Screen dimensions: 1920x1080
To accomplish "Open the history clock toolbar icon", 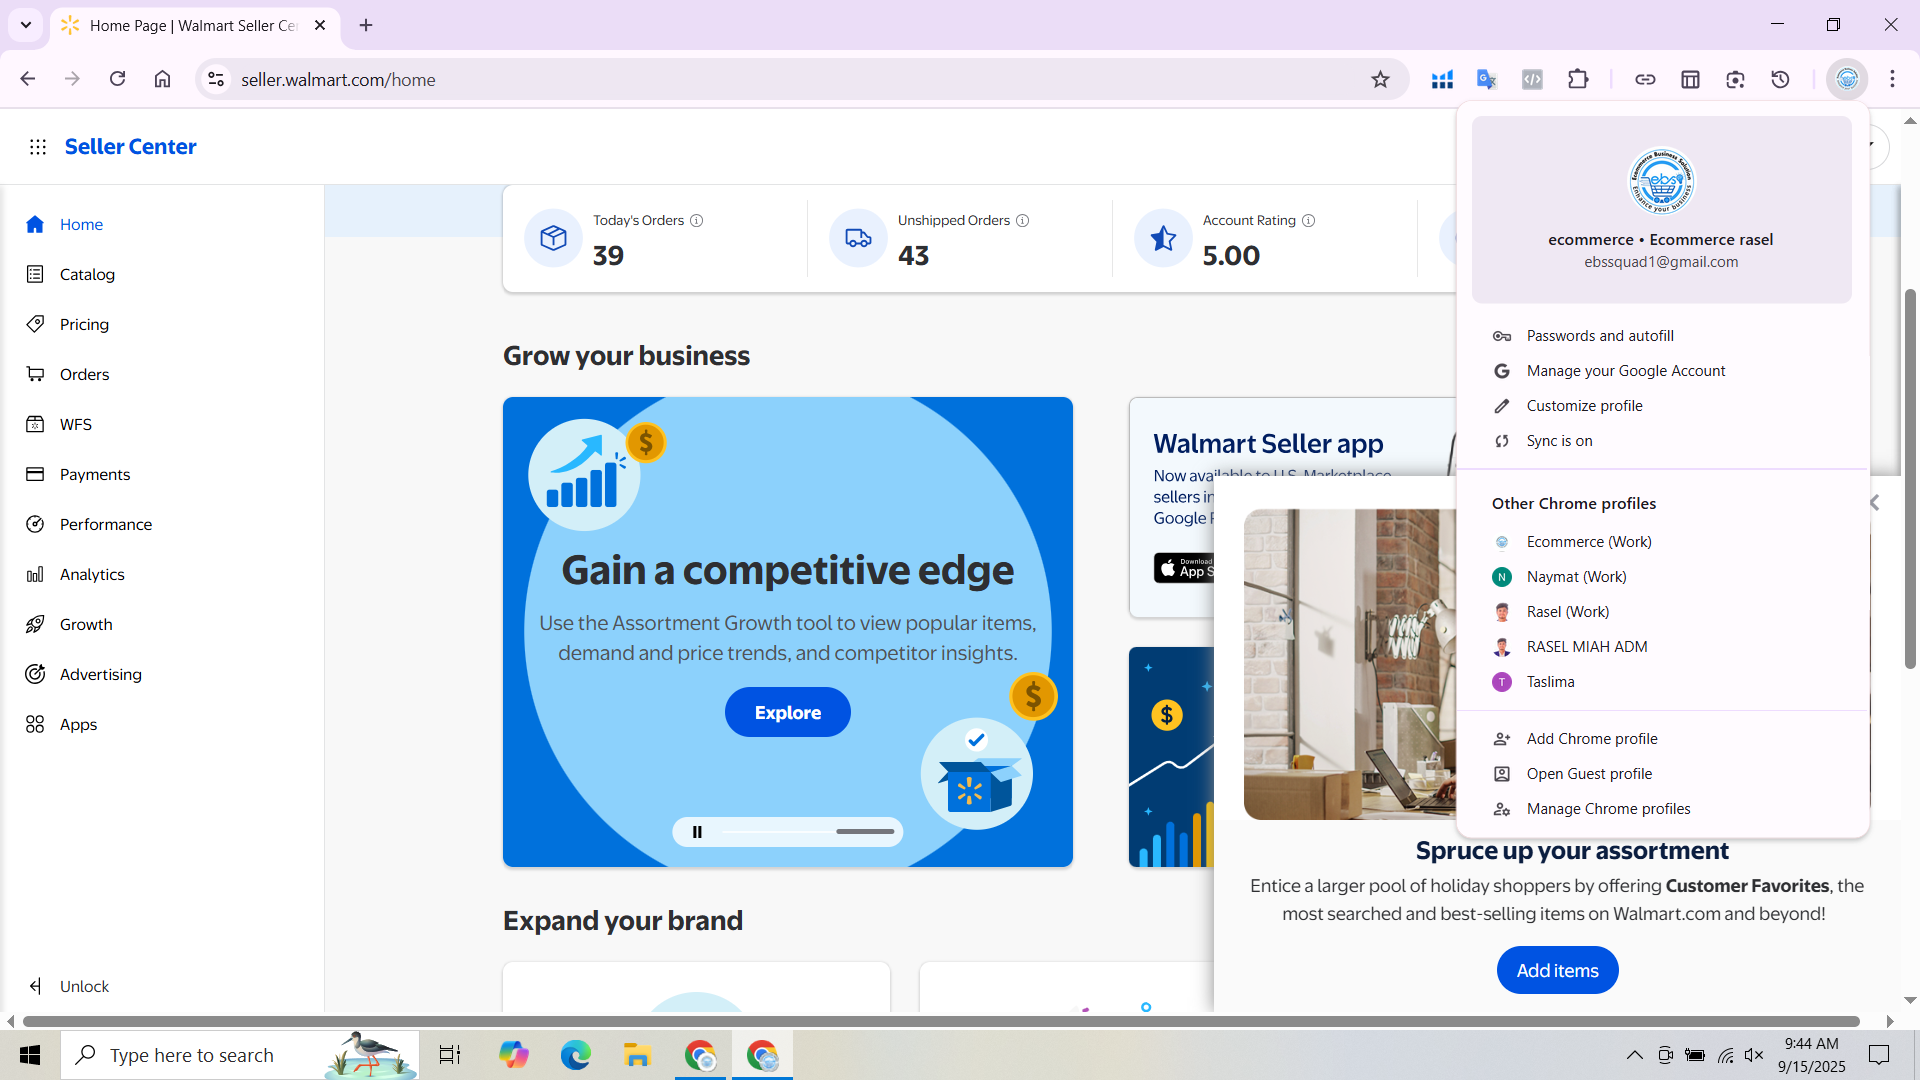I will (1780, 79).
